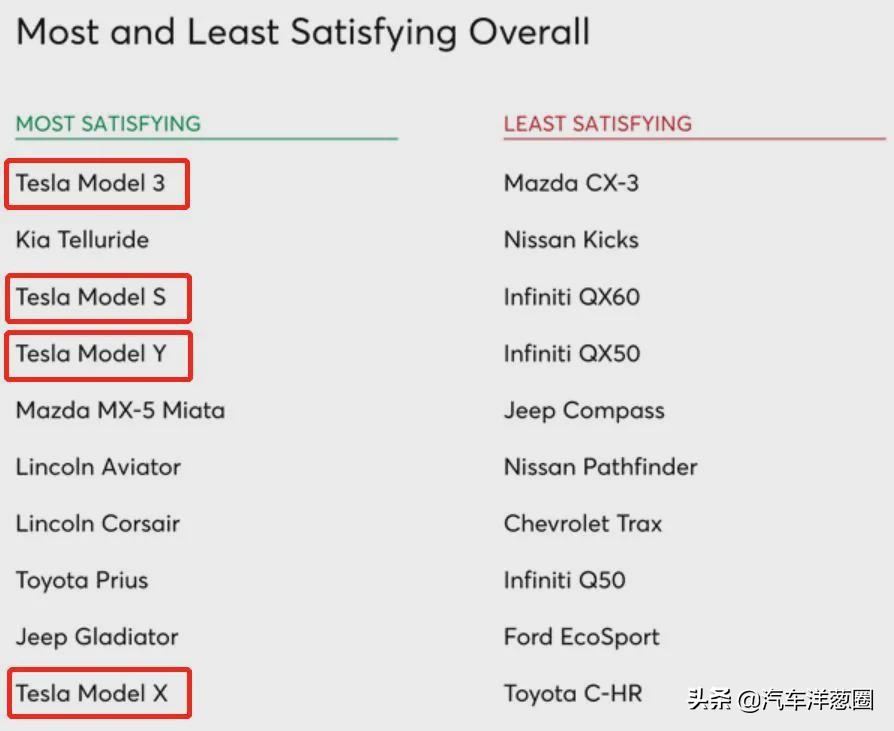Click the Toutiao watermark at the bottom right

780,699
